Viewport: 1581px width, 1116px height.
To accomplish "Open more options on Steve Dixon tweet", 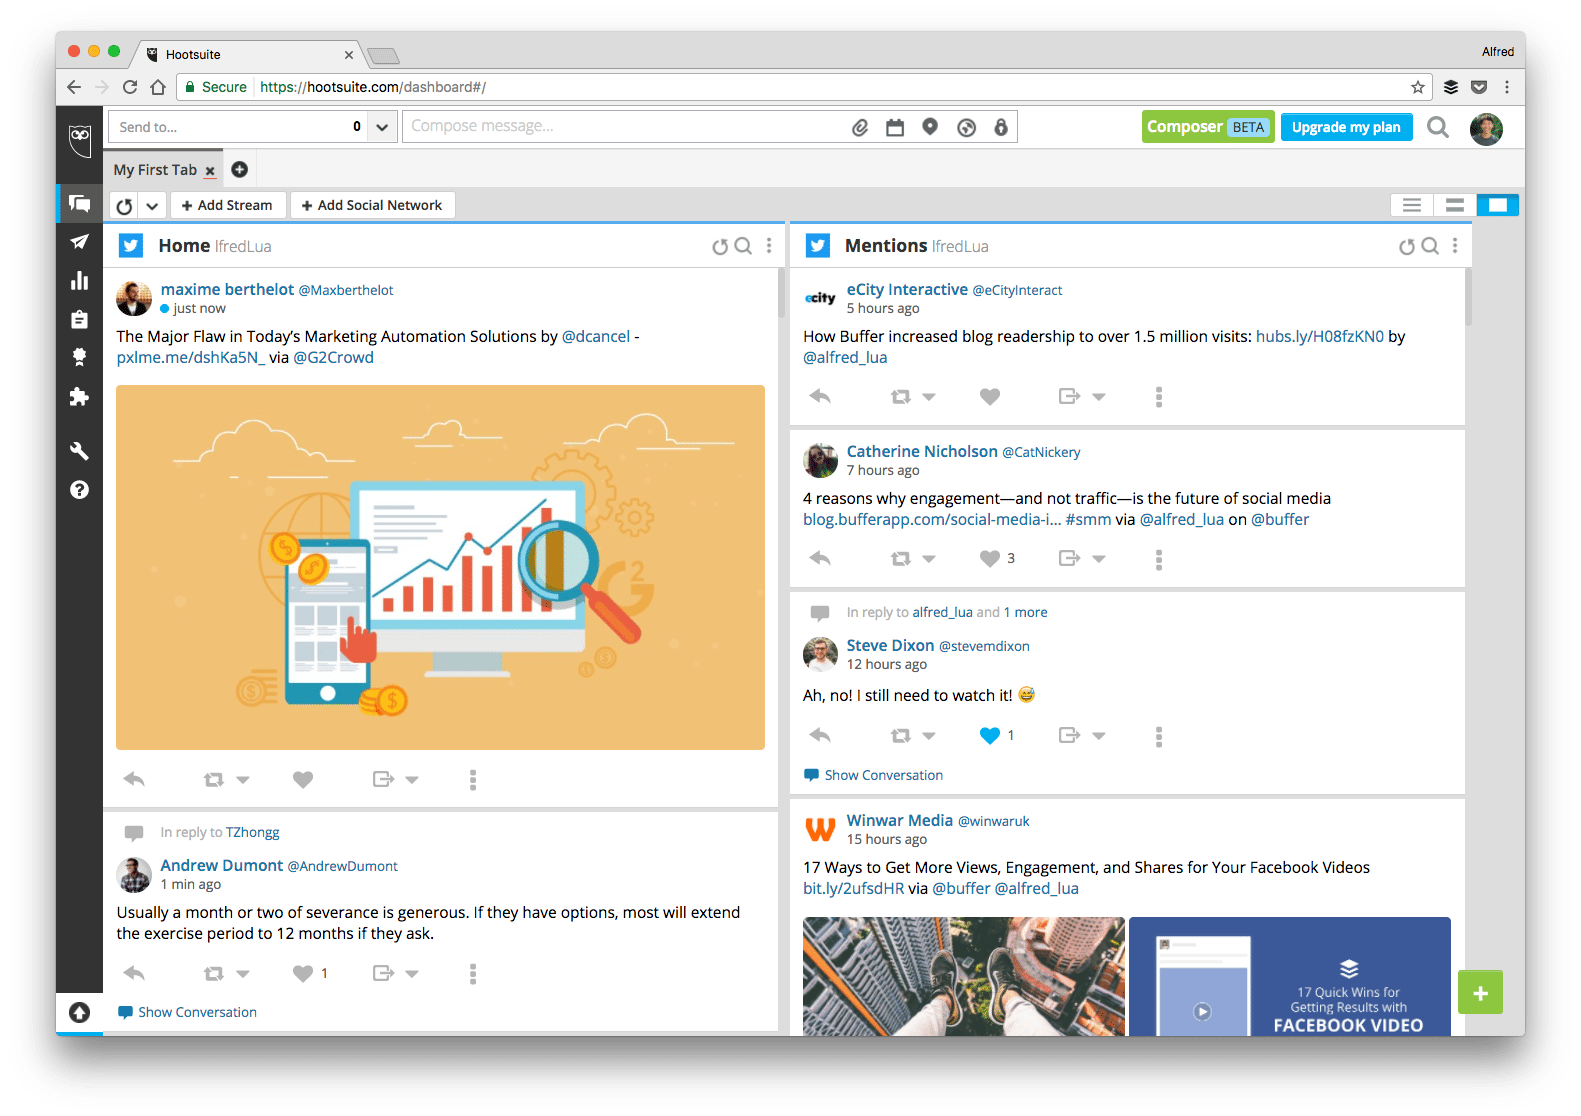I will click(x=1159, y=736).
